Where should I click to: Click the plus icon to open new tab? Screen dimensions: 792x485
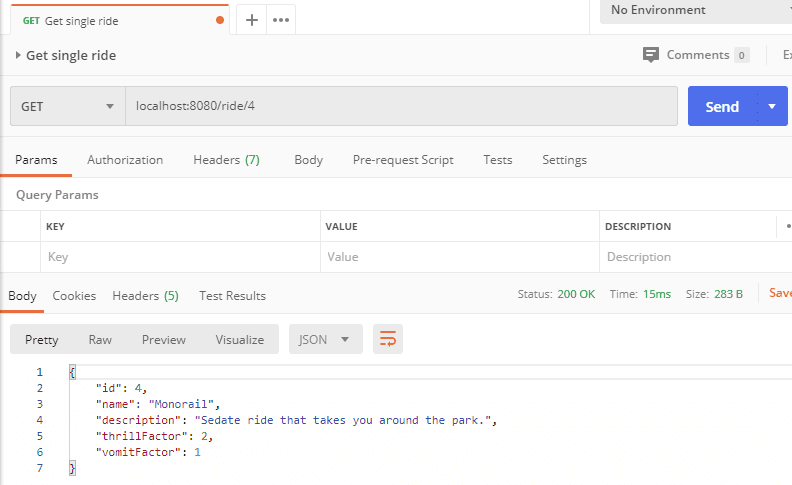tap(252, 20)
